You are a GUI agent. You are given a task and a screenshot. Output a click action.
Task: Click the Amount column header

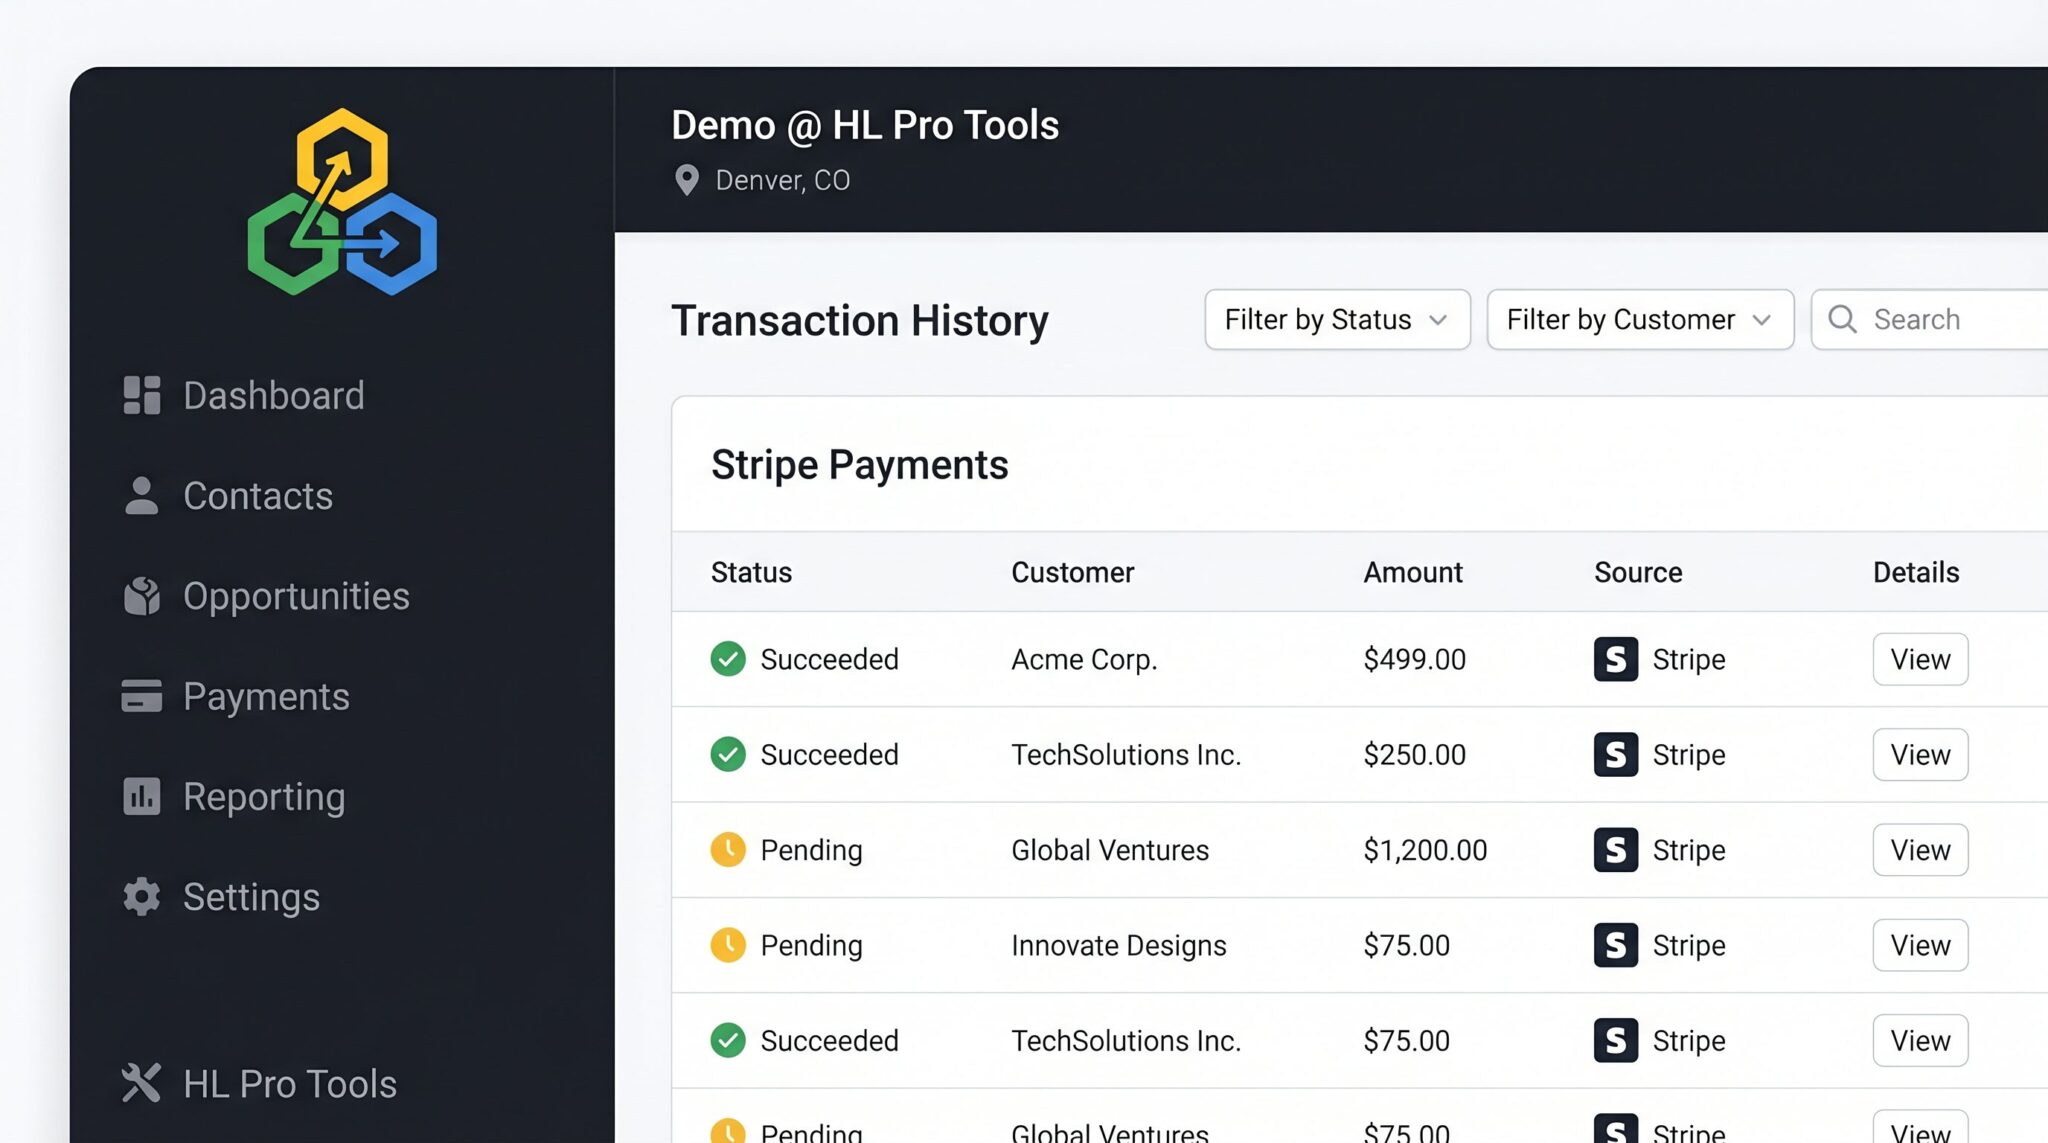tap(1412, 572)
